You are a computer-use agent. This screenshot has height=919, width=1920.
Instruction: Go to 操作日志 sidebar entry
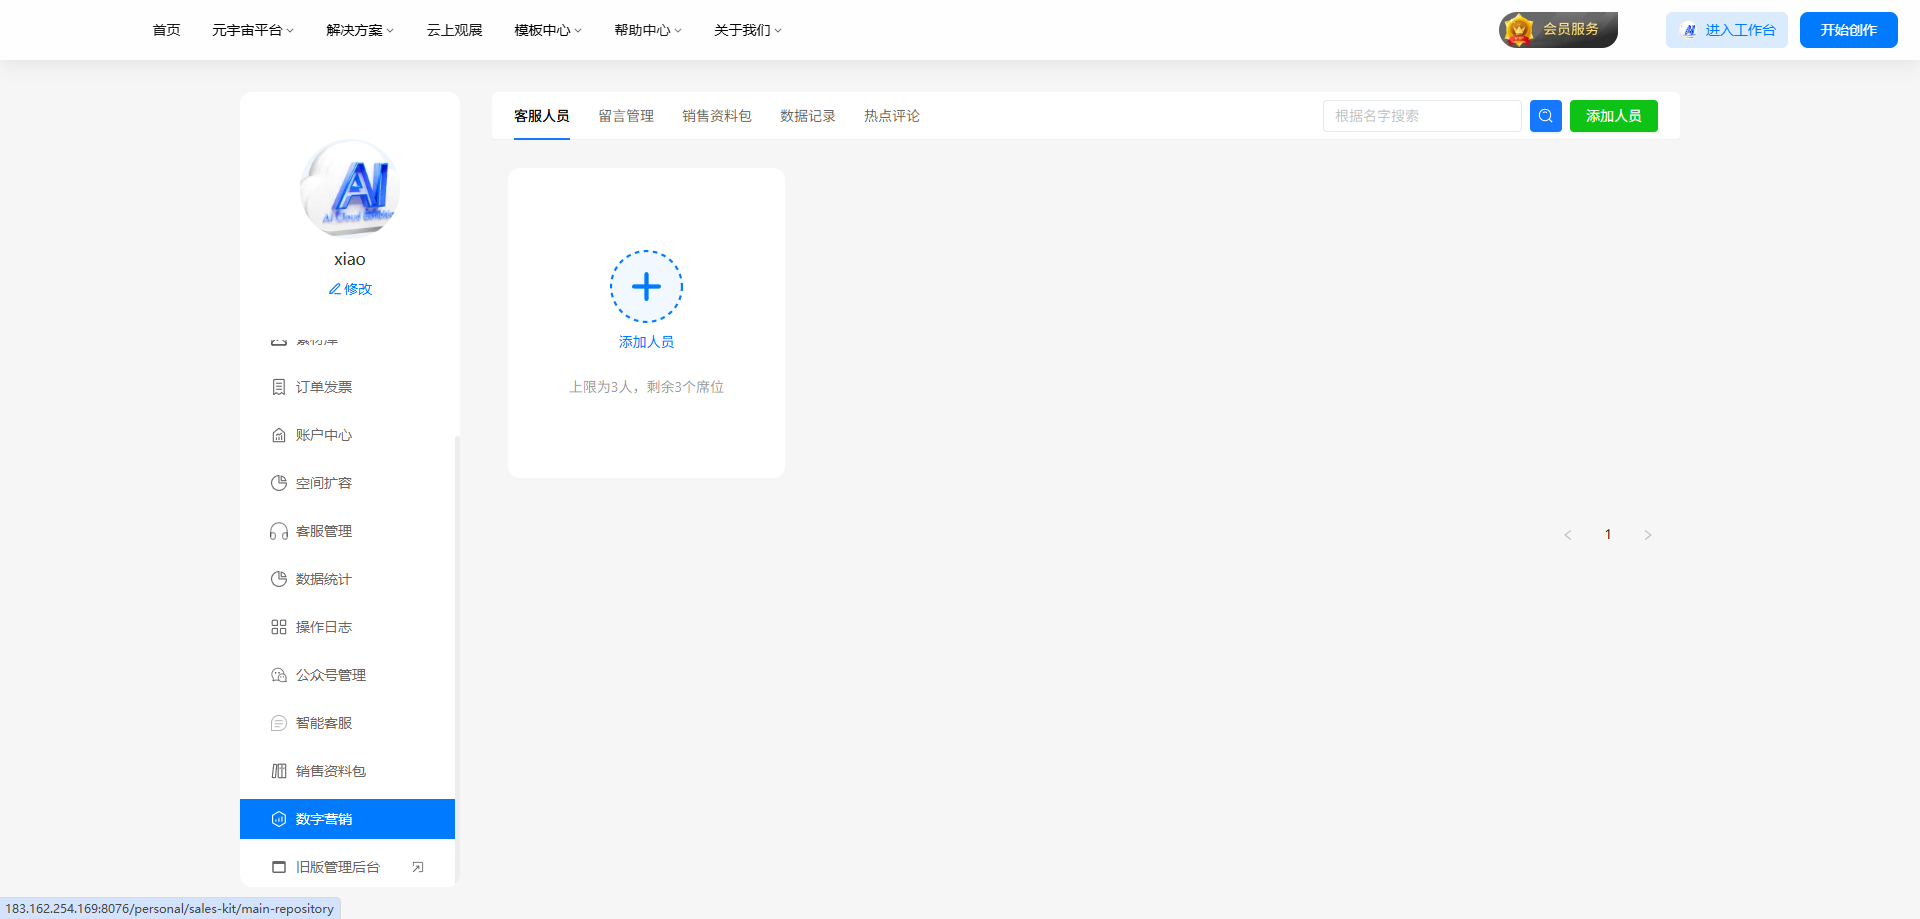tap(323, 627)
